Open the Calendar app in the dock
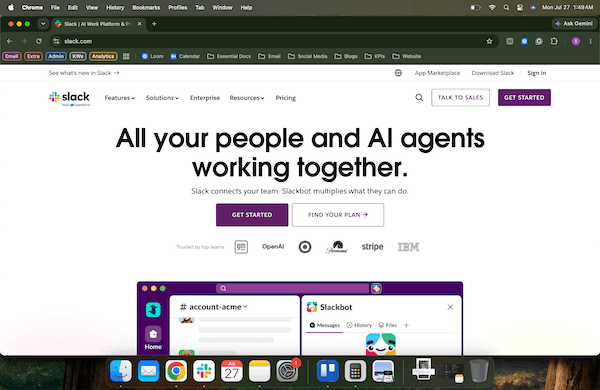Viewport: 600px width, 390px height. 232,371
